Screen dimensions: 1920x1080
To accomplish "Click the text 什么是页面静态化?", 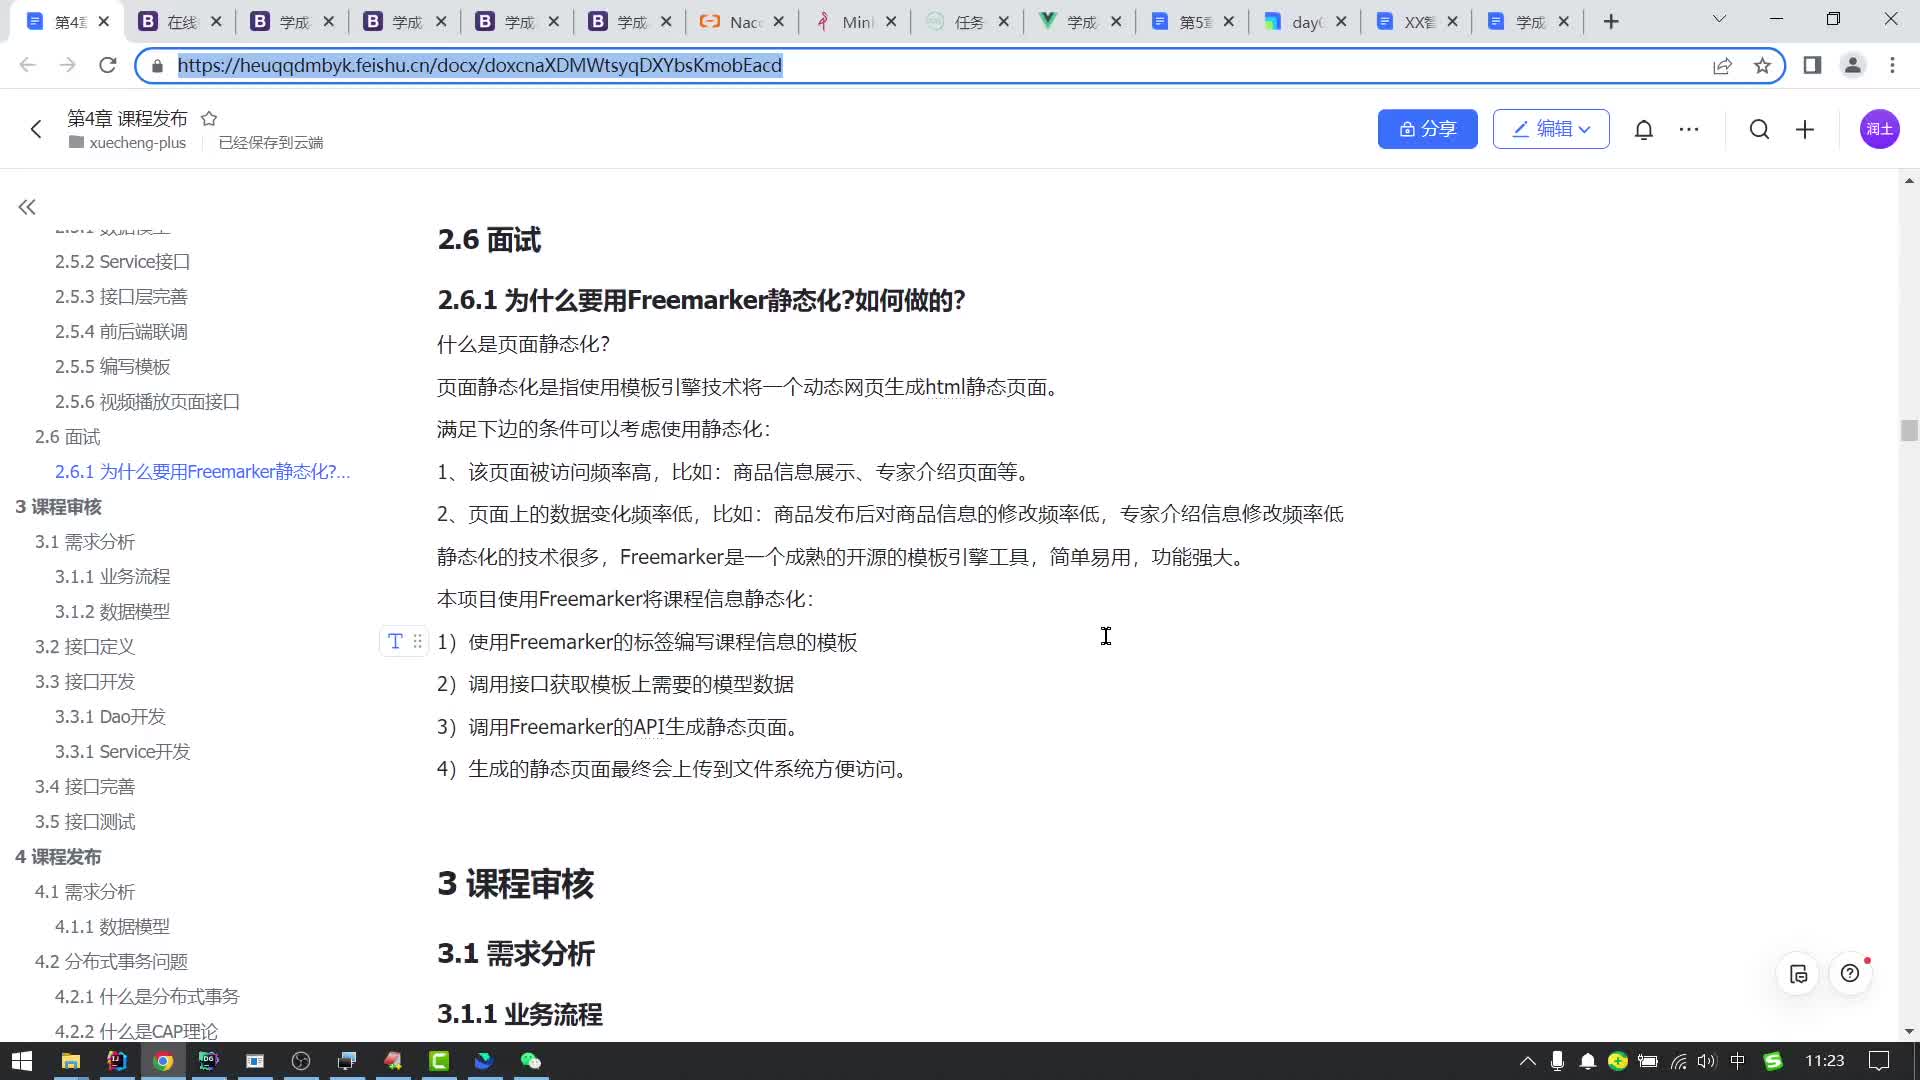I will point(523,344).
